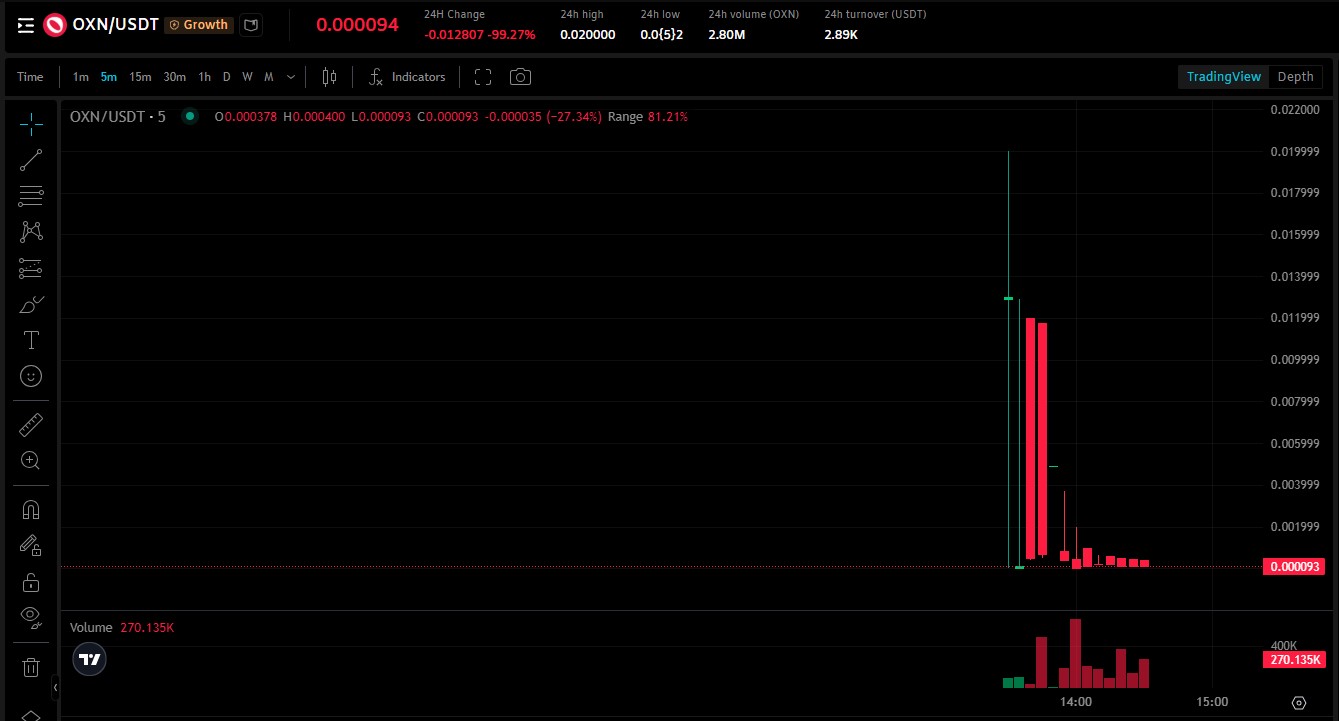Screen dimensions: 1339x721
Task: Select the crosshair cursor tool
Action: point(30,124)
